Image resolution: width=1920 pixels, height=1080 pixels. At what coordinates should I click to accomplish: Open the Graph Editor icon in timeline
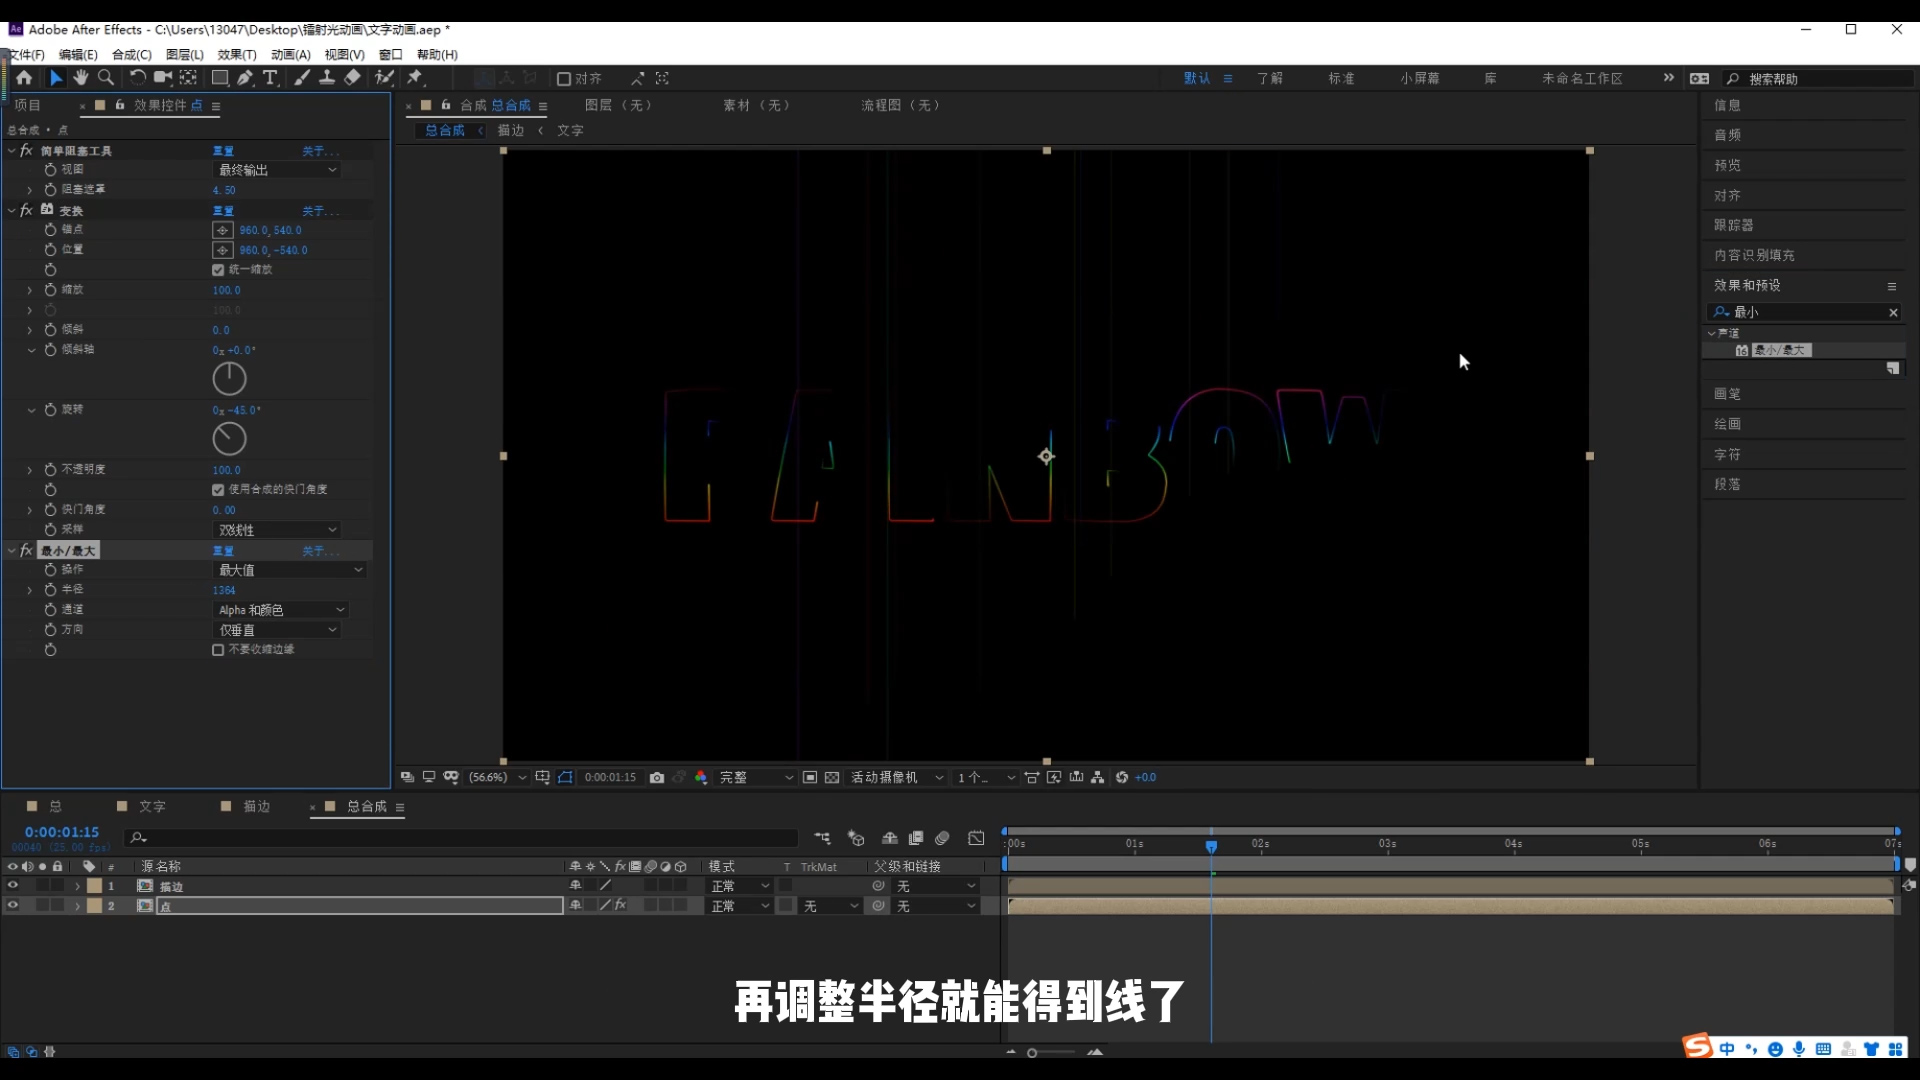[977, 838]
